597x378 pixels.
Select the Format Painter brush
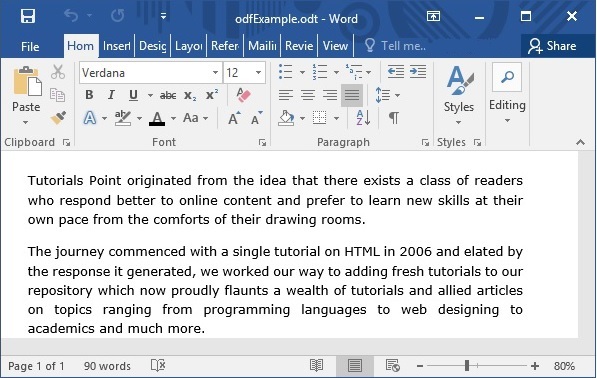(58, 117)
